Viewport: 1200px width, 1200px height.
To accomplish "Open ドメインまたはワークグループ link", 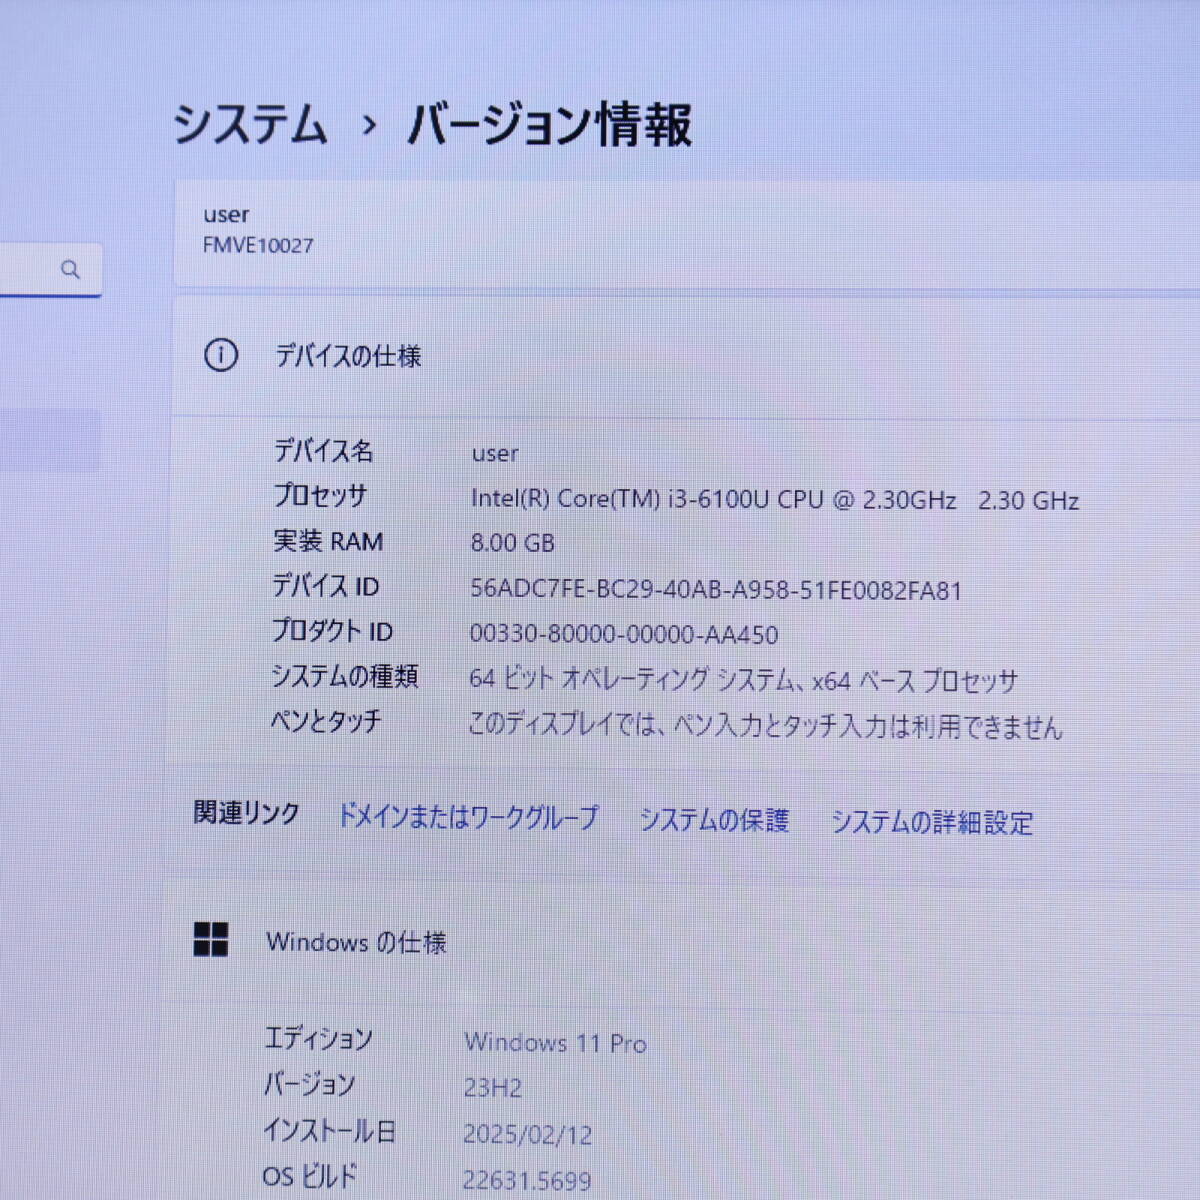I will click(x=468, y=817).
